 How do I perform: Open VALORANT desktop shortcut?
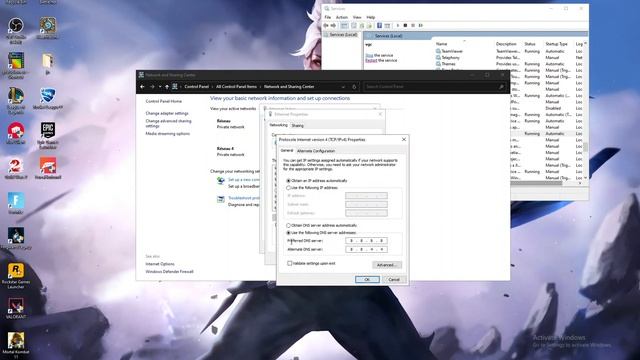pyautogui.click(x=16, y=308)
